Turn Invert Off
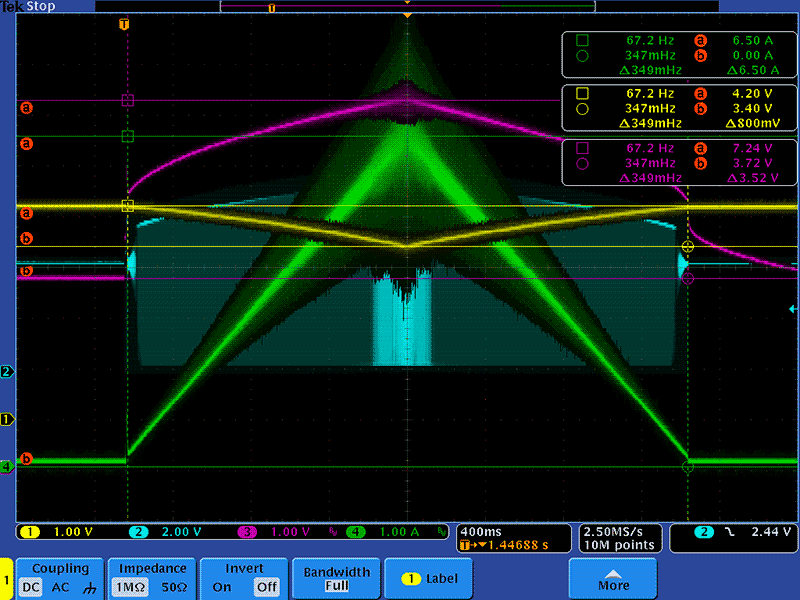 [x=267, y=587]
